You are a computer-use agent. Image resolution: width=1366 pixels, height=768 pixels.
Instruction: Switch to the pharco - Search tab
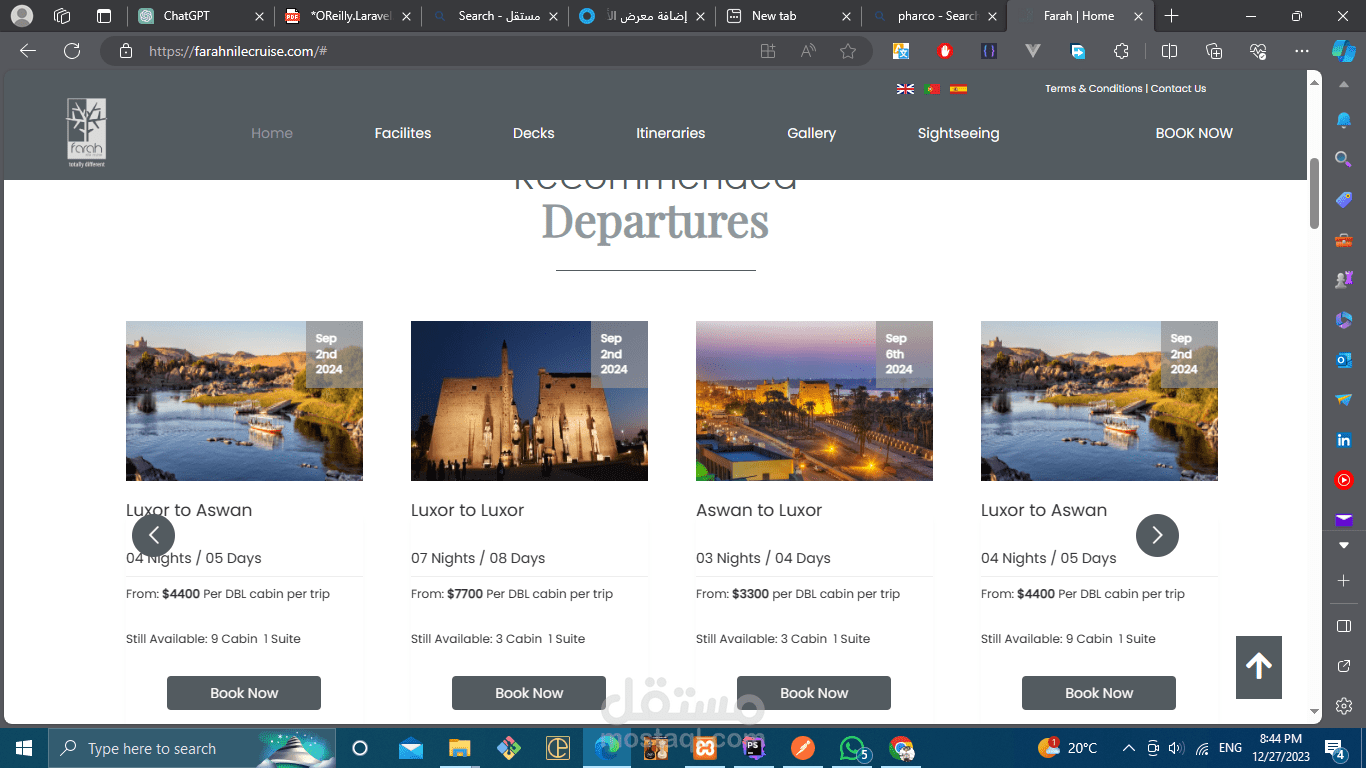pos(935,16)
